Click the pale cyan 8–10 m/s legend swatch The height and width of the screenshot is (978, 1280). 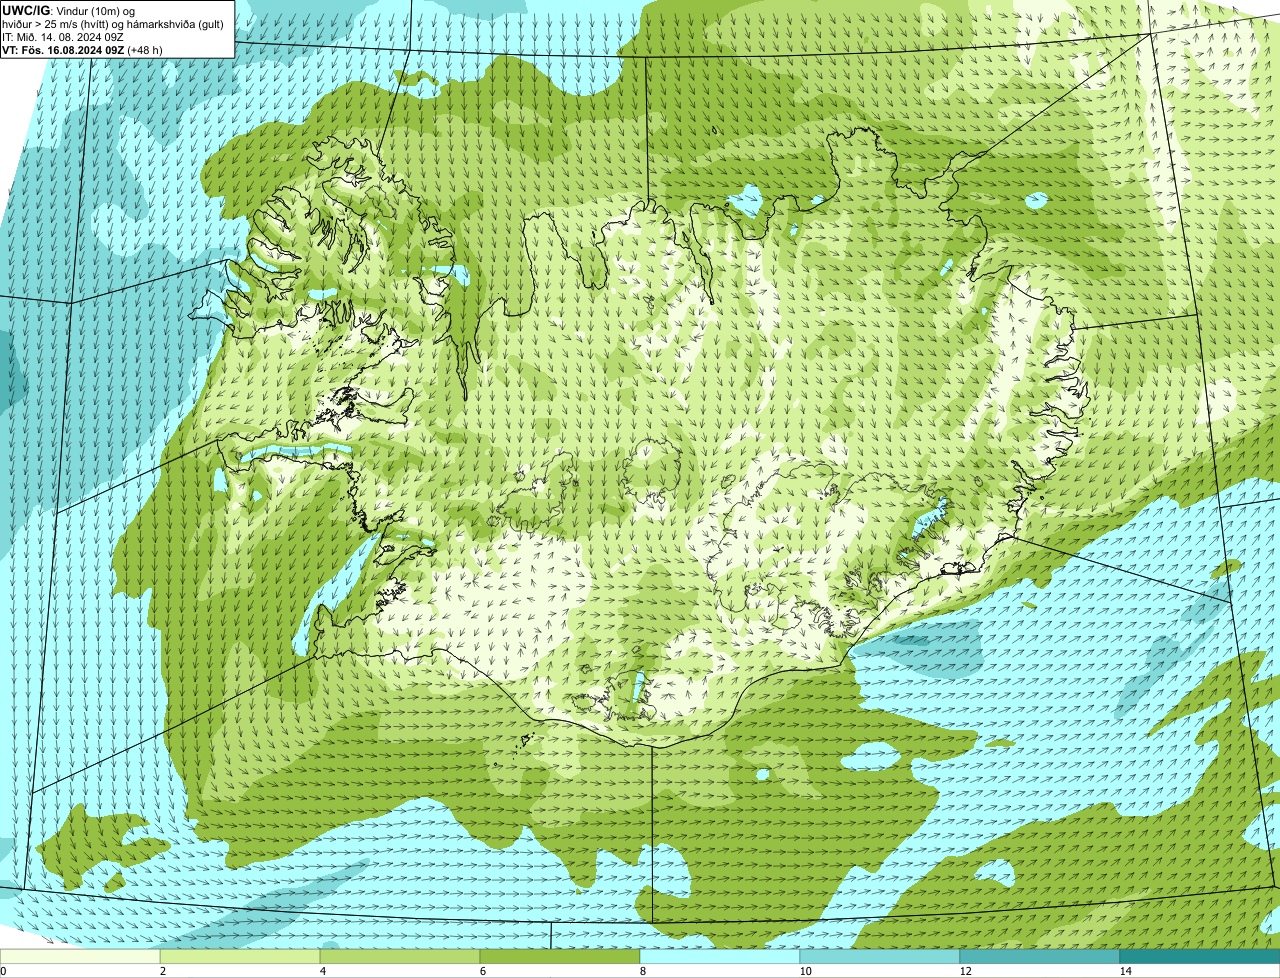click(x=720, y=956)
